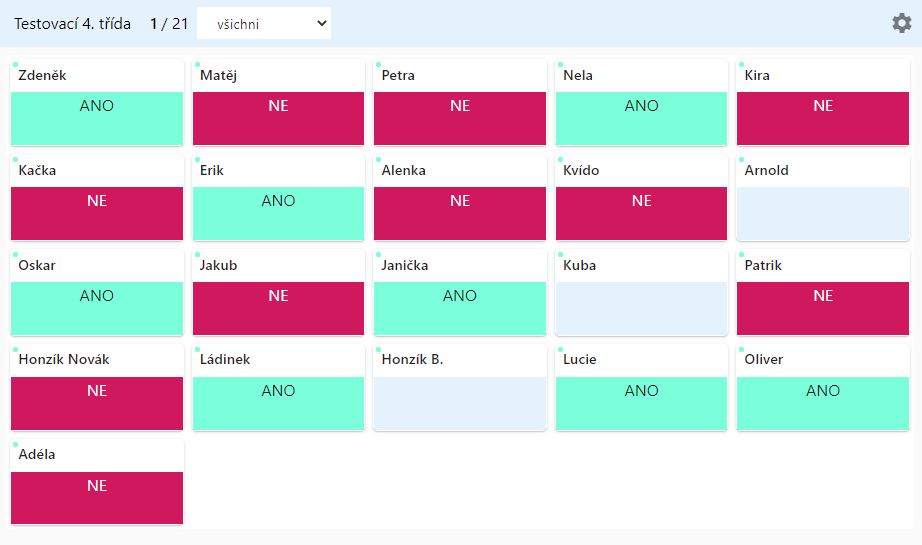The image size is (922, 545).
Task: Click the Honzík Novák name label
Action: point(64,359)
